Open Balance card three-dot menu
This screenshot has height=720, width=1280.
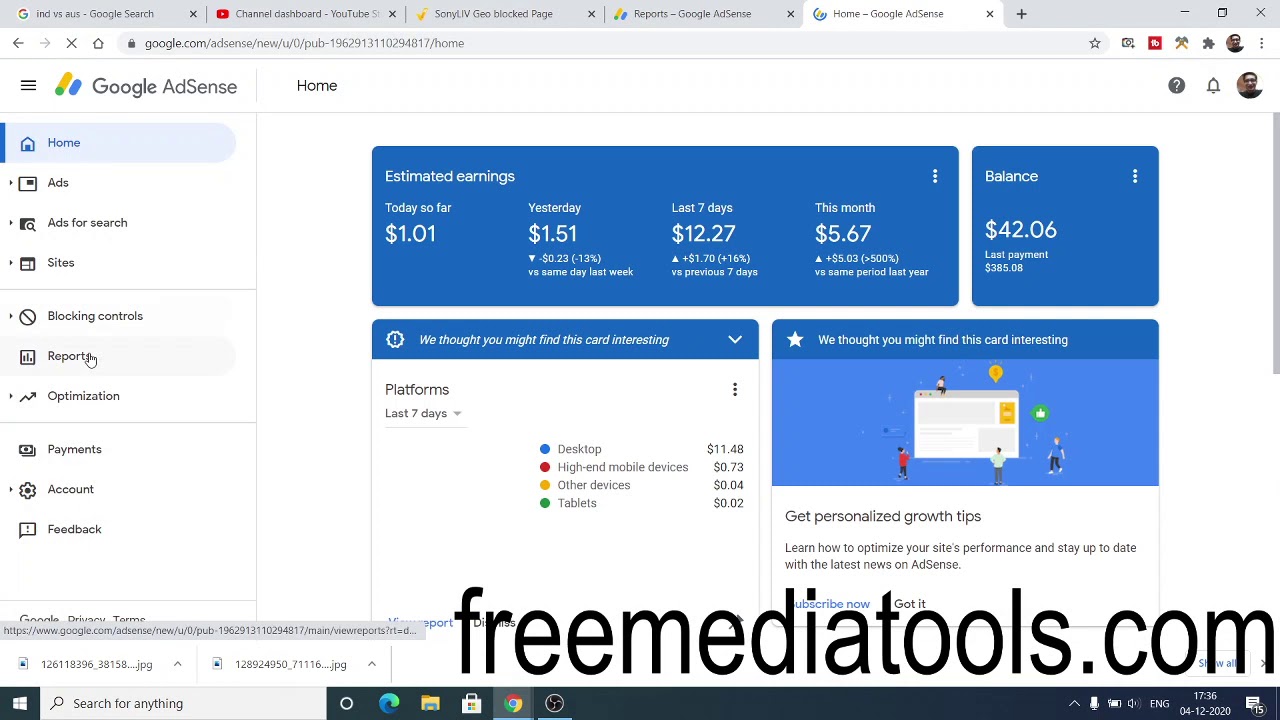click(x=1135, y=177)
